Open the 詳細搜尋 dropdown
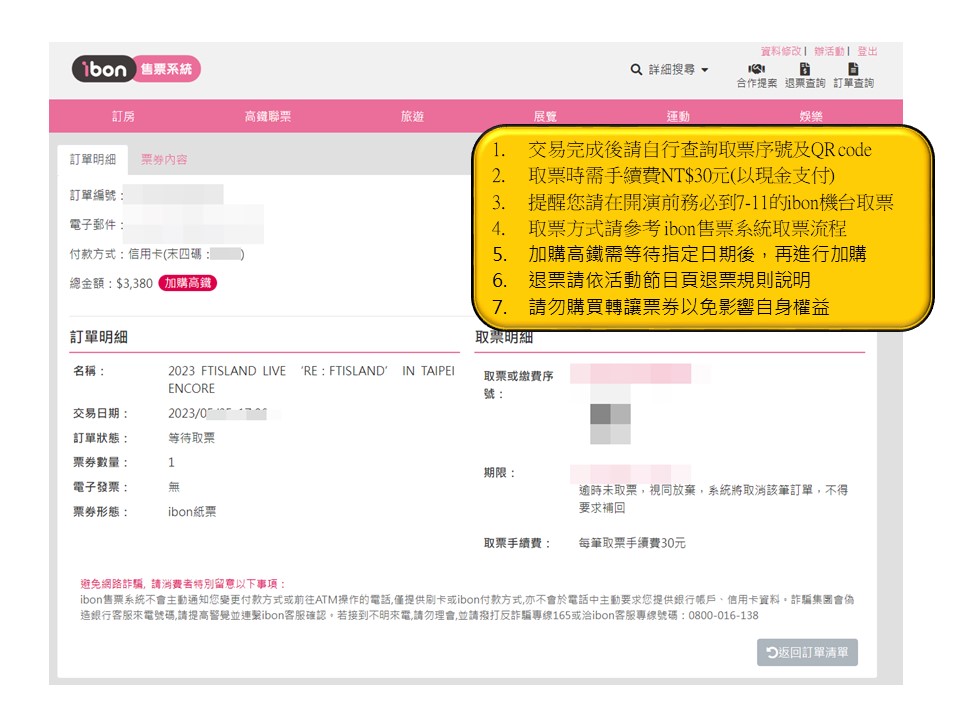 (x=678, y=70)
